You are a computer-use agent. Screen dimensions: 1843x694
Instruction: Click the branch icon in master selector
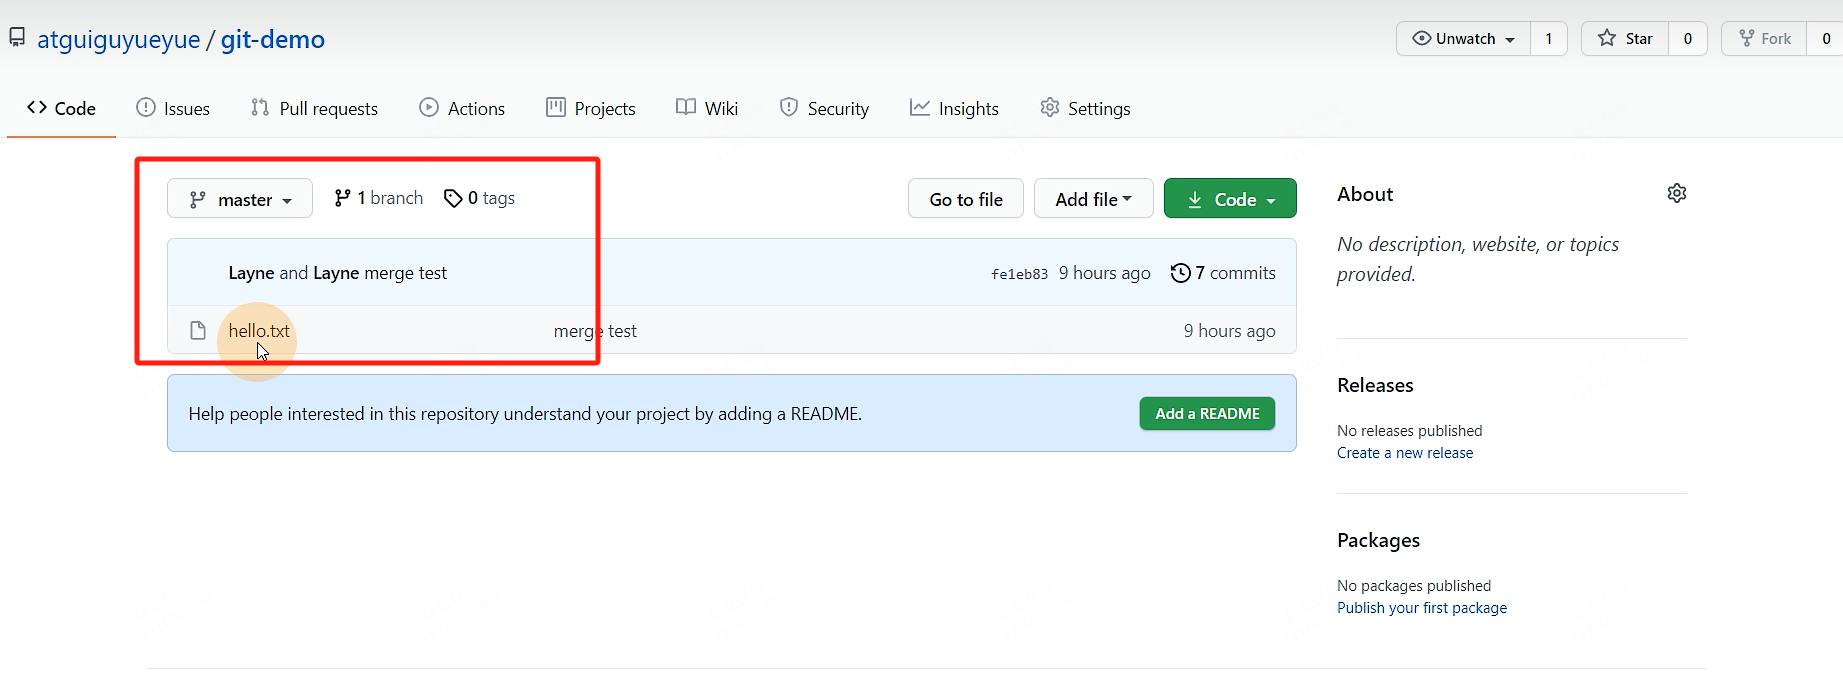[x=198, y=200]
